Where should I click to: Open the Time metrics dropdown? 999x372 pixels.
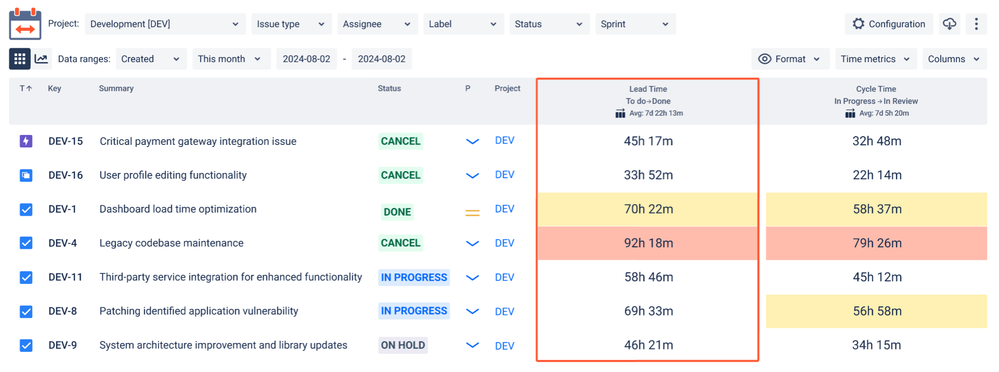876,59
